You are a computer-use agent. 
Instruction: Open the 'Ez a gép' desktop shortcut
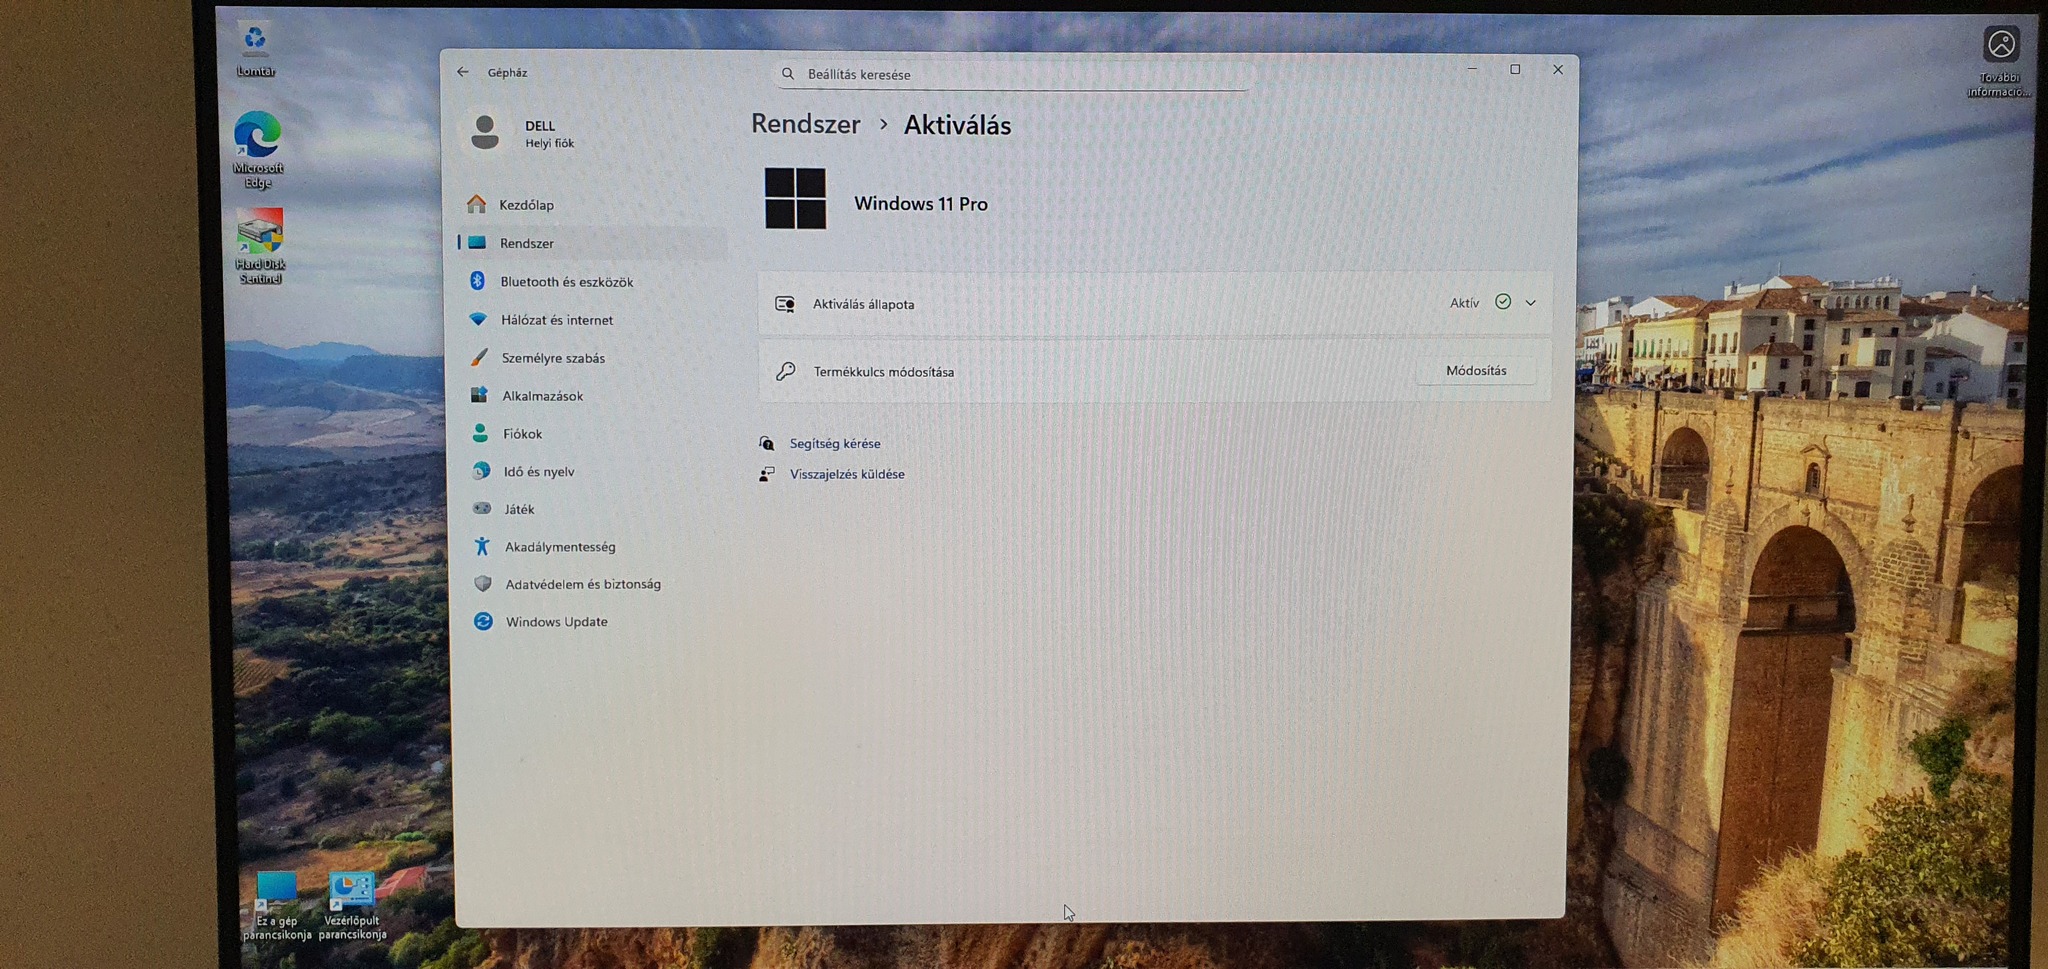pos(277,906)
